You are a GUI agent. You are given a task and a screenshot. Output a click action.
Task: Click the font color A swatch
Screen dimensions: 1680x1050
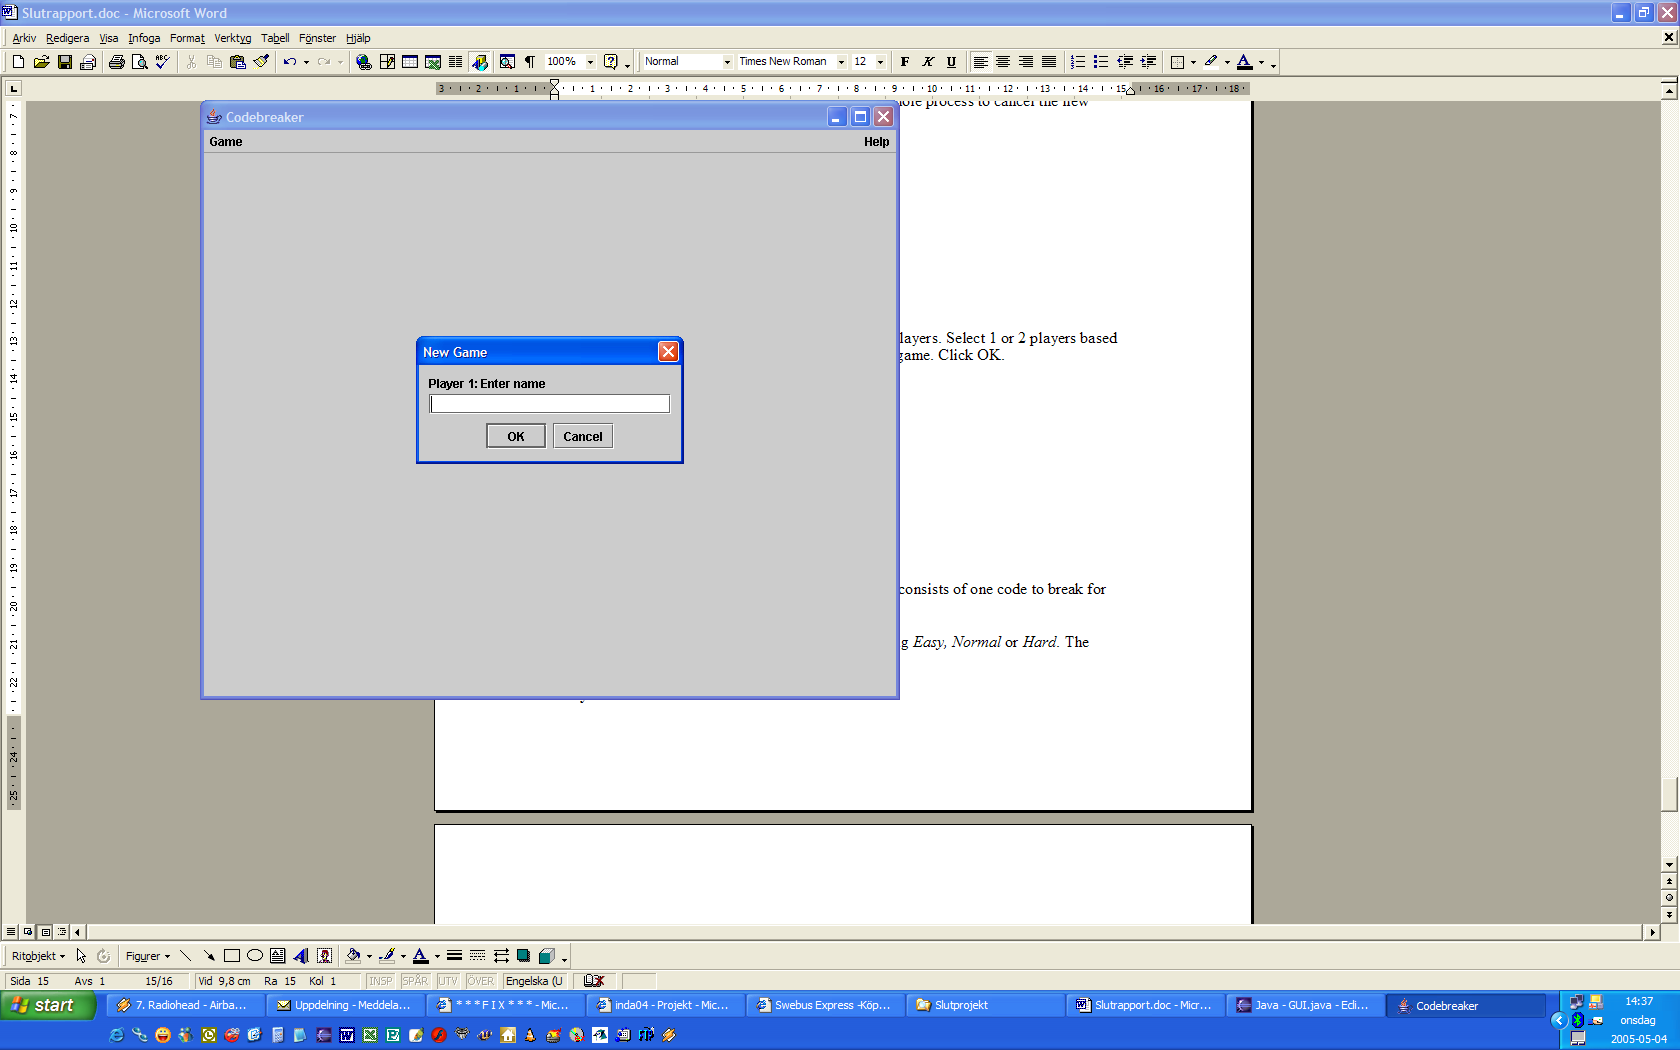[1244, 62]
